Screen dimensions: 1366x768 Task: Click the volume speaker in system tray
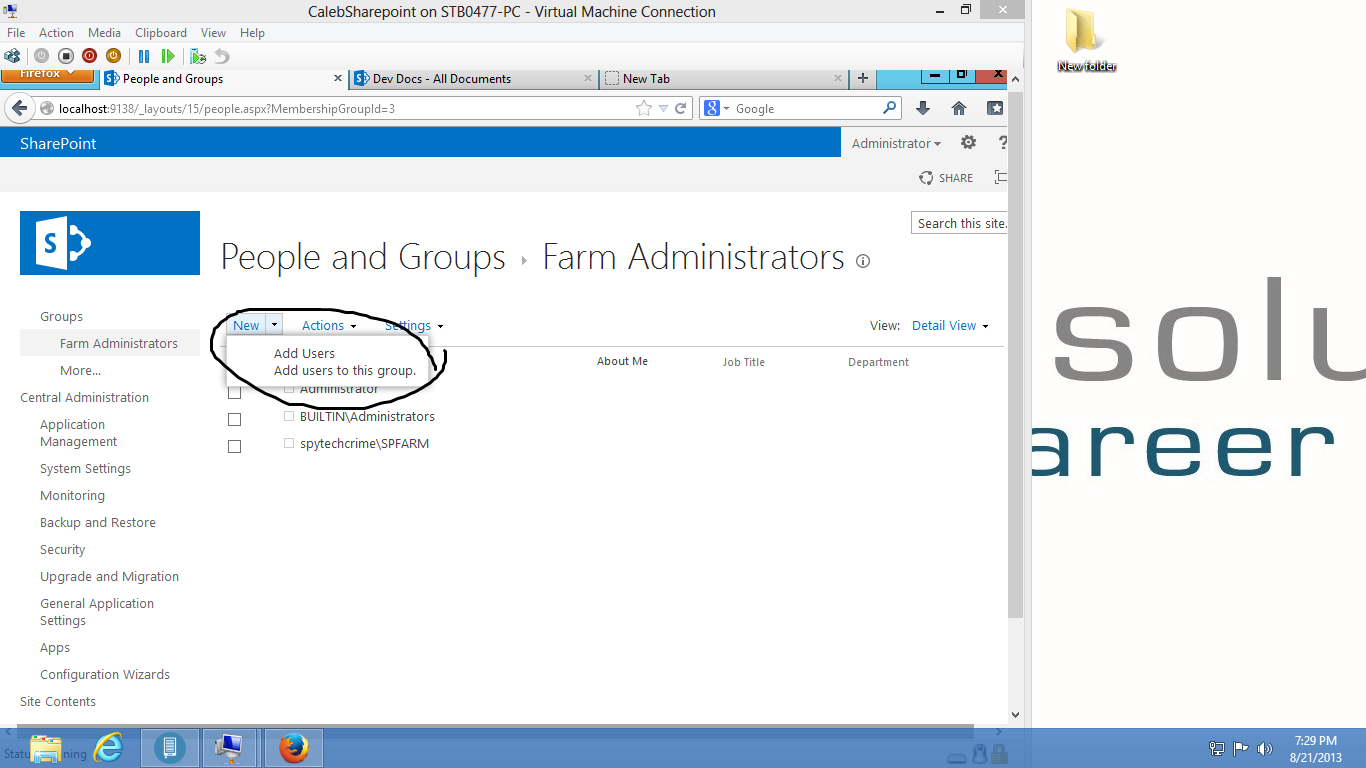pyautogui.click(x=1265, y=748)
